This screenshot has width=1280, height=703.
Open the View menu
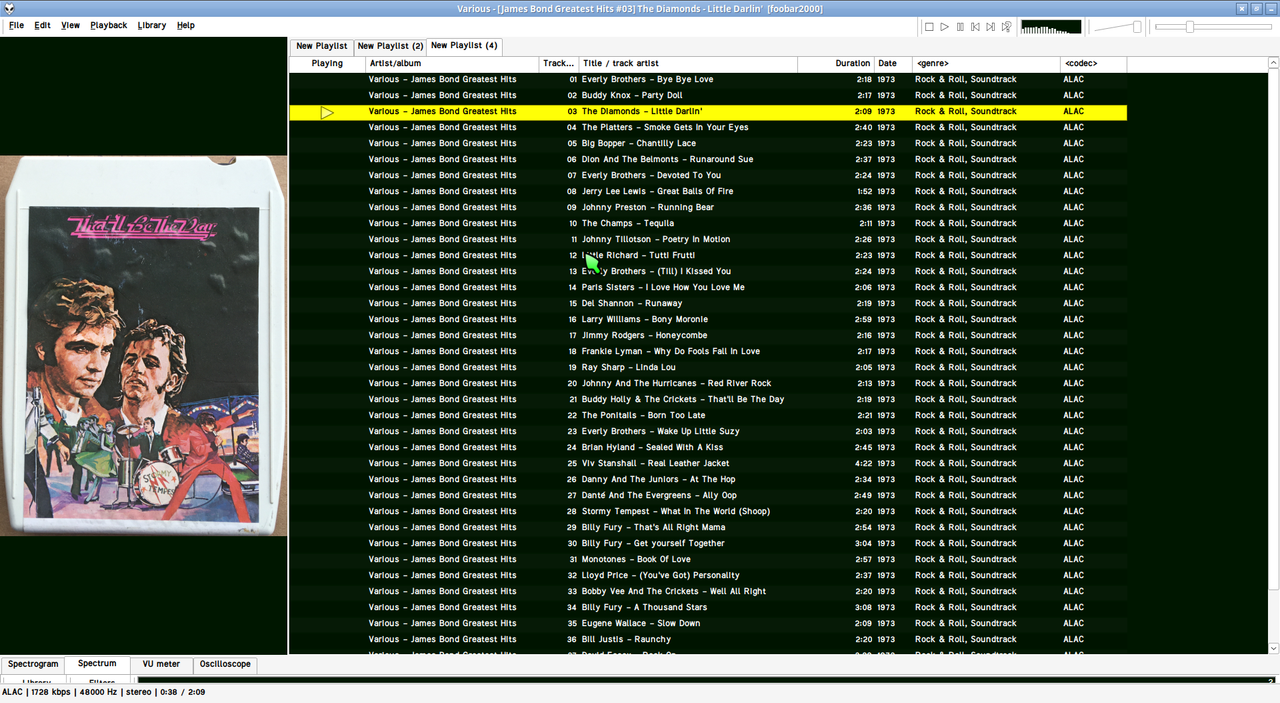70,25
